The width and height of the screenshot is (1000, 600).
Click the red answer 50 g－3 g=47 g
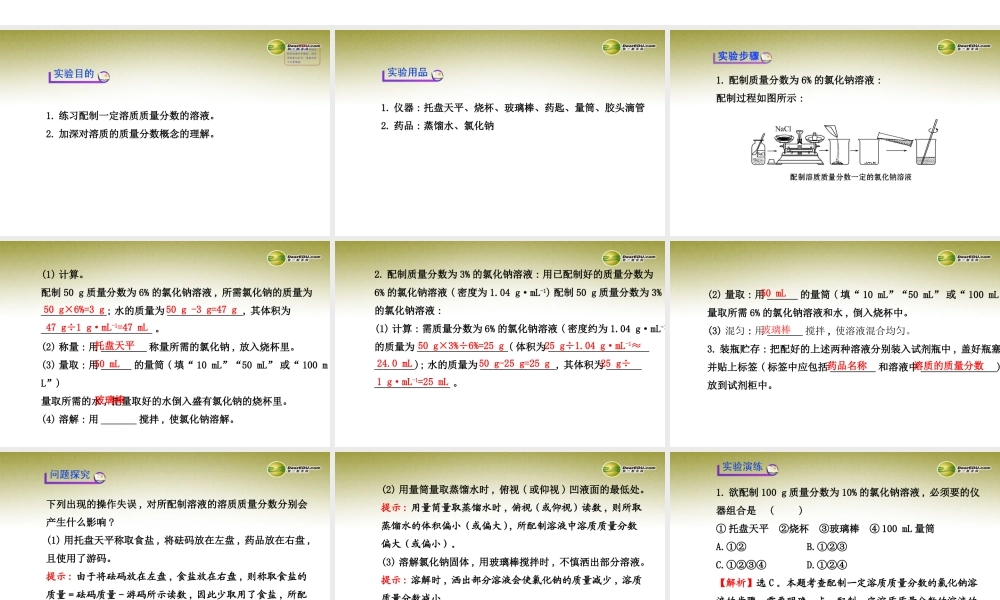tap(203, 310)
